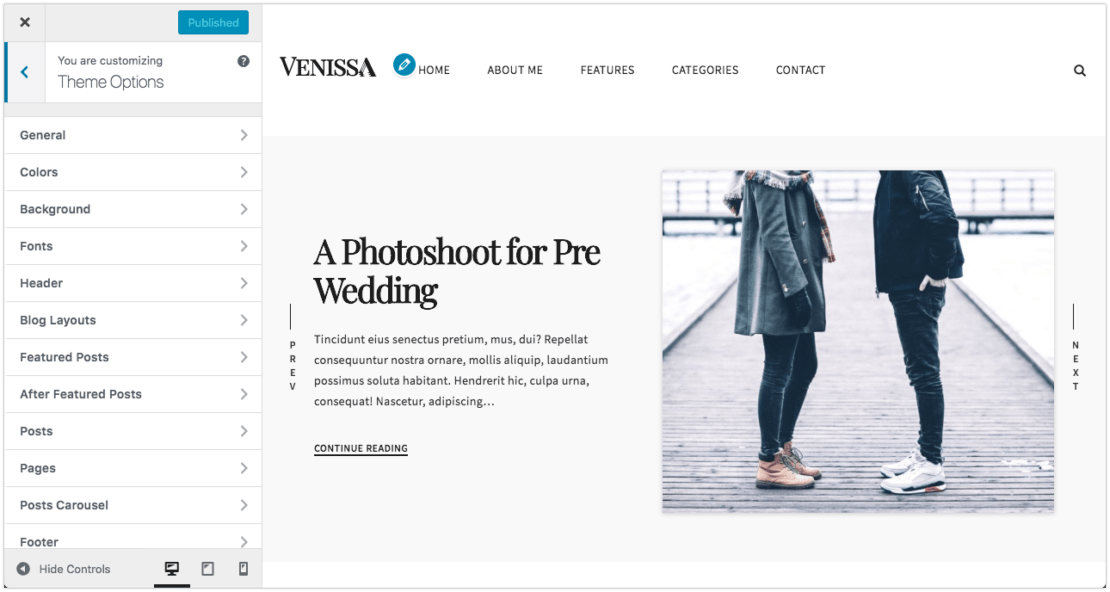This screenshot has height=592, width=1110.
Task: Open the Blog Layouts panel
Action: 133,320
